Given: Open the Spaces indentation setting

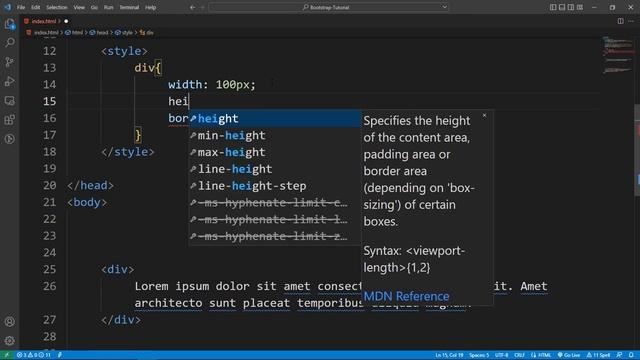Looking at the screenshot, I should pyautogui.click(x=479, y=355).
